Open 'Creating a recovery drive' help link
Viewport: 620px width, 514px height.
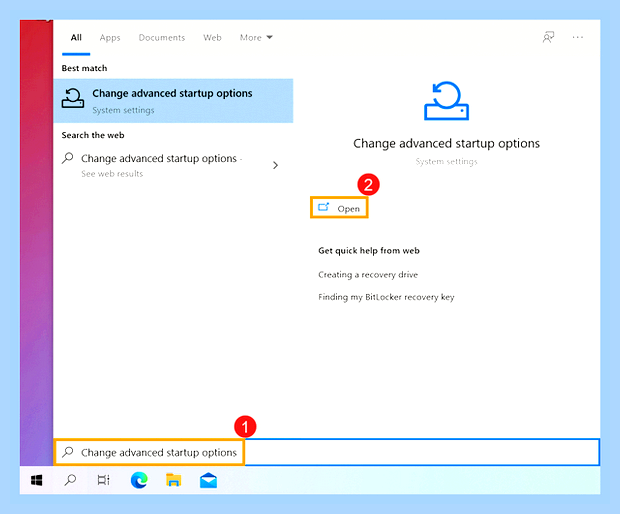tap(368, 274)
